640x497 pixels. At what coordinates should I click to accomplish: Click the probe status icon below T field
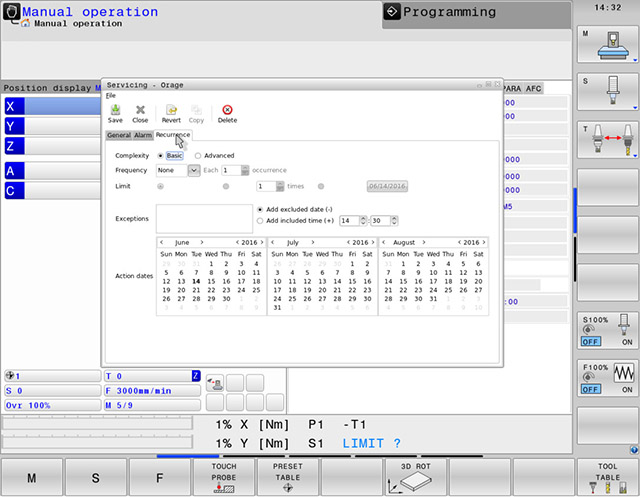tap(215, 383)
